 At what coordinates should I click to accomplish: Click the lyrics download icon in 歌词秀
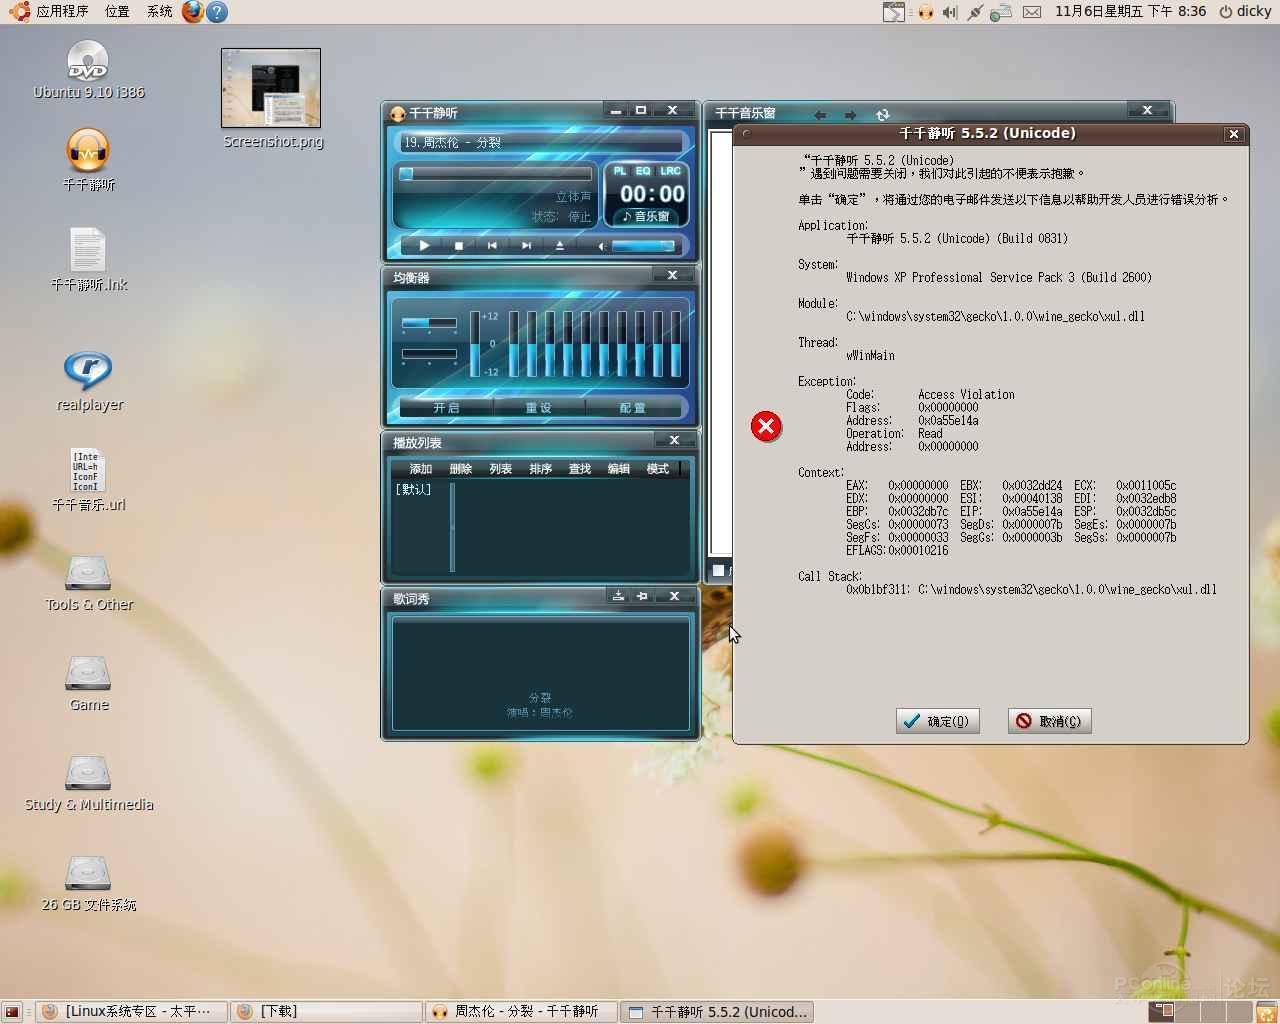(x=618, y=596)
